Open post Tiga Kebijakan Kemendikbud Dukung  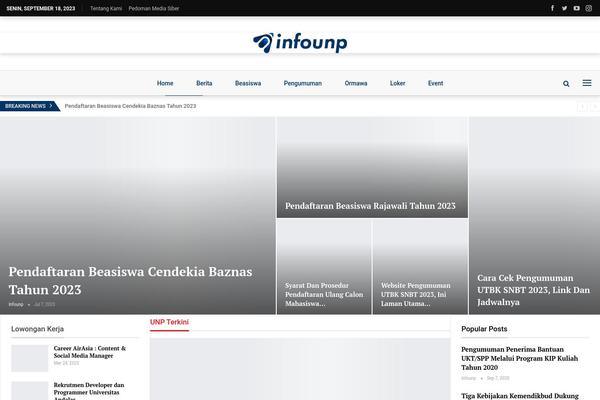[520, 396]
